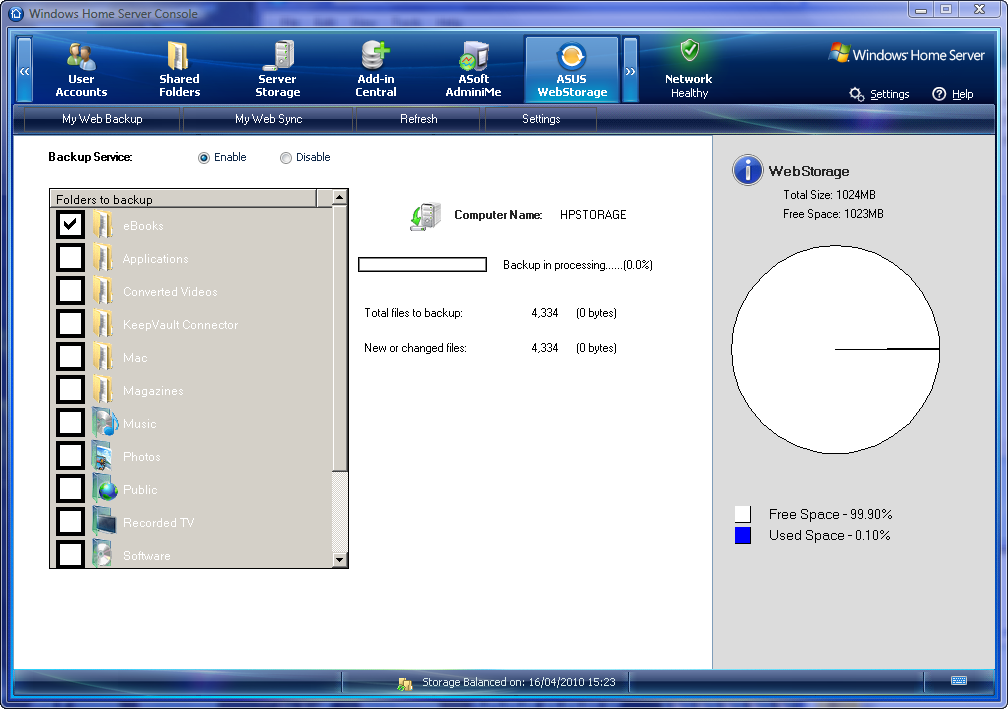Click the eBooks folder icon
The width and height of the screenshot is (1008, 709).
point(103,225)
